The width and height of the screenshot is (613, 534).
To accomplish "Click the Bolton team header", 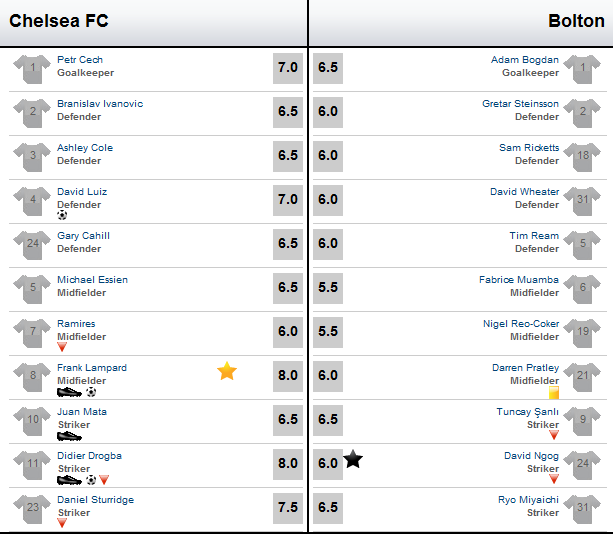I will click(576, 21).
